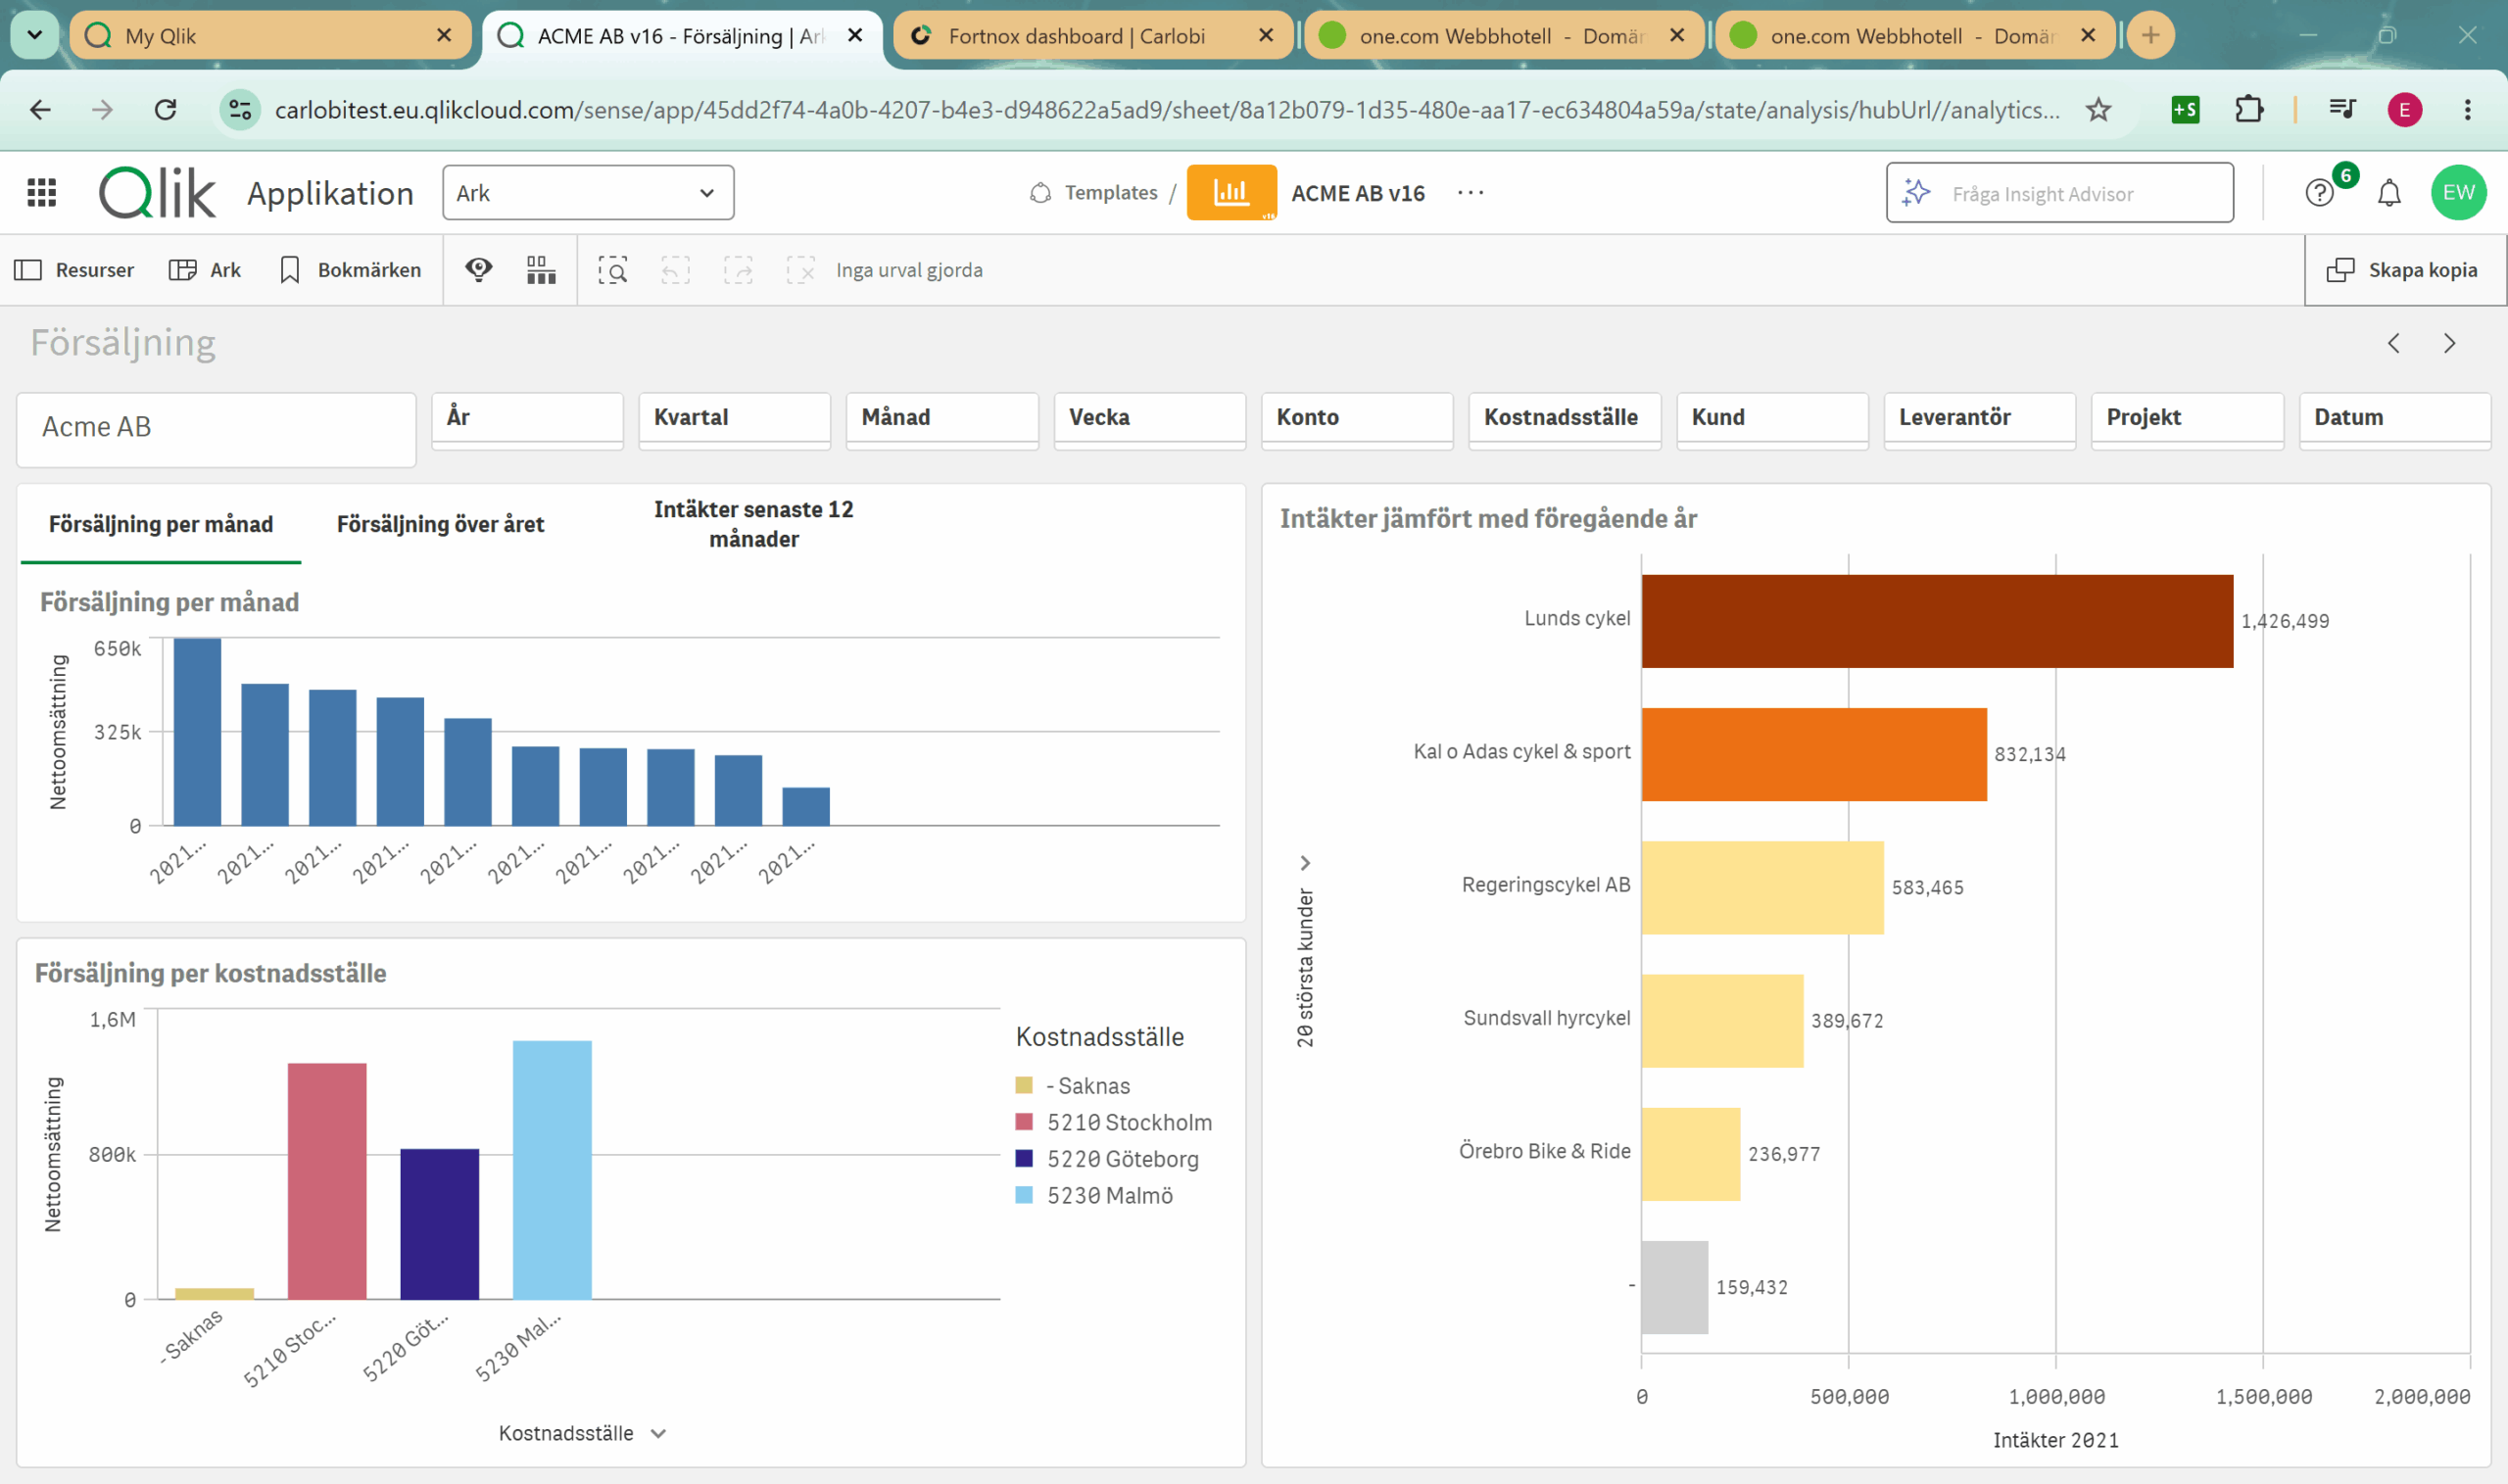Clear all selections icon
The width and height of the screenshot is (2508, 1484).
click(x=801, y=270)
